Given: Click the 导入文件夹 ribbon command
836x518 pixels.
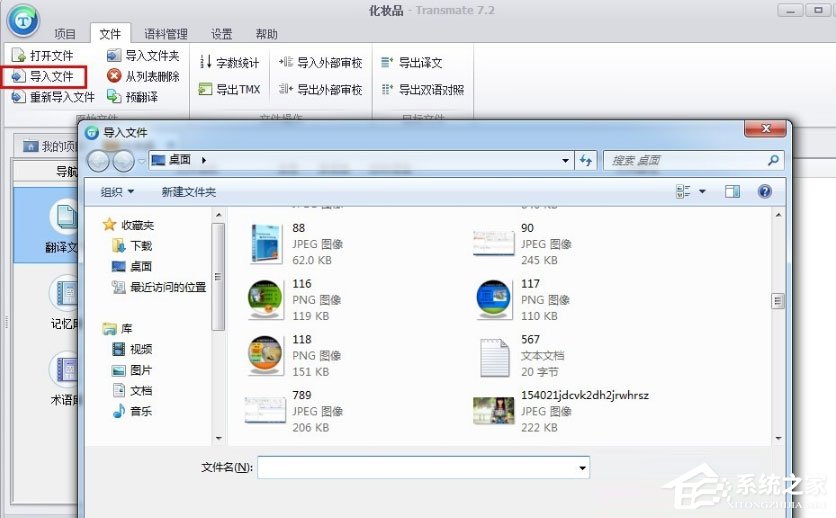Looking at the screenshot, I should pos(143,55).
